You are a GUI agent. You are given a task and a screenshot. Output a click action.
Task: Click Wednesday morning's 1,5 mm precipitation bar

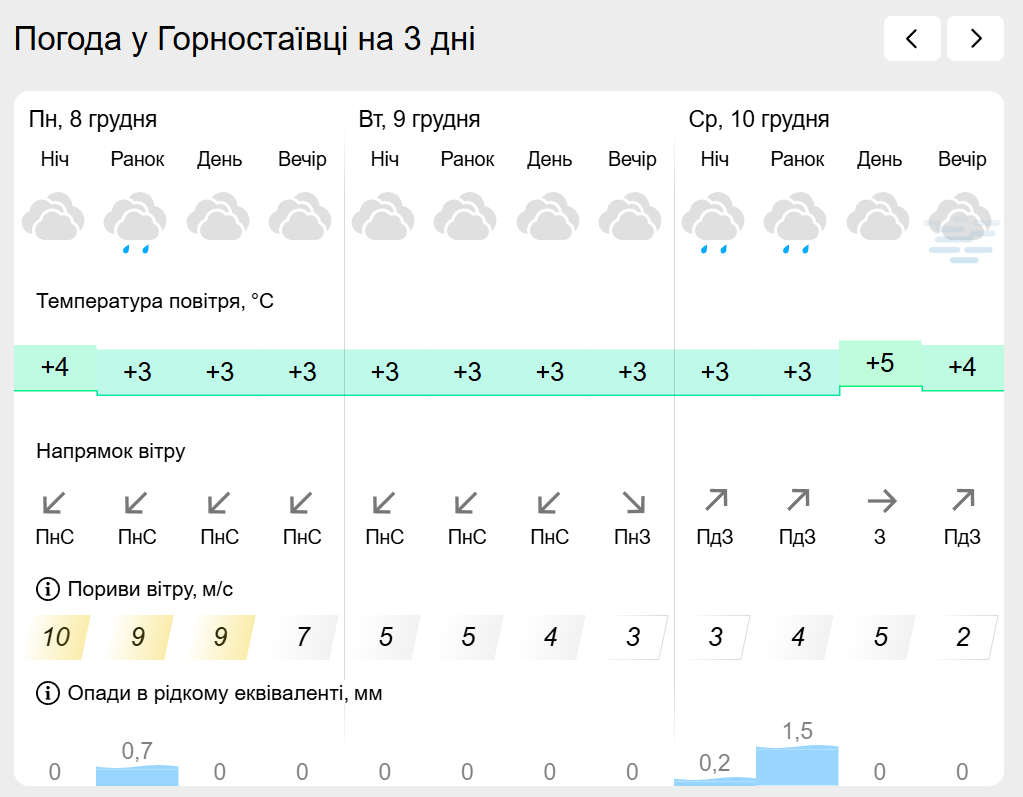797,765
